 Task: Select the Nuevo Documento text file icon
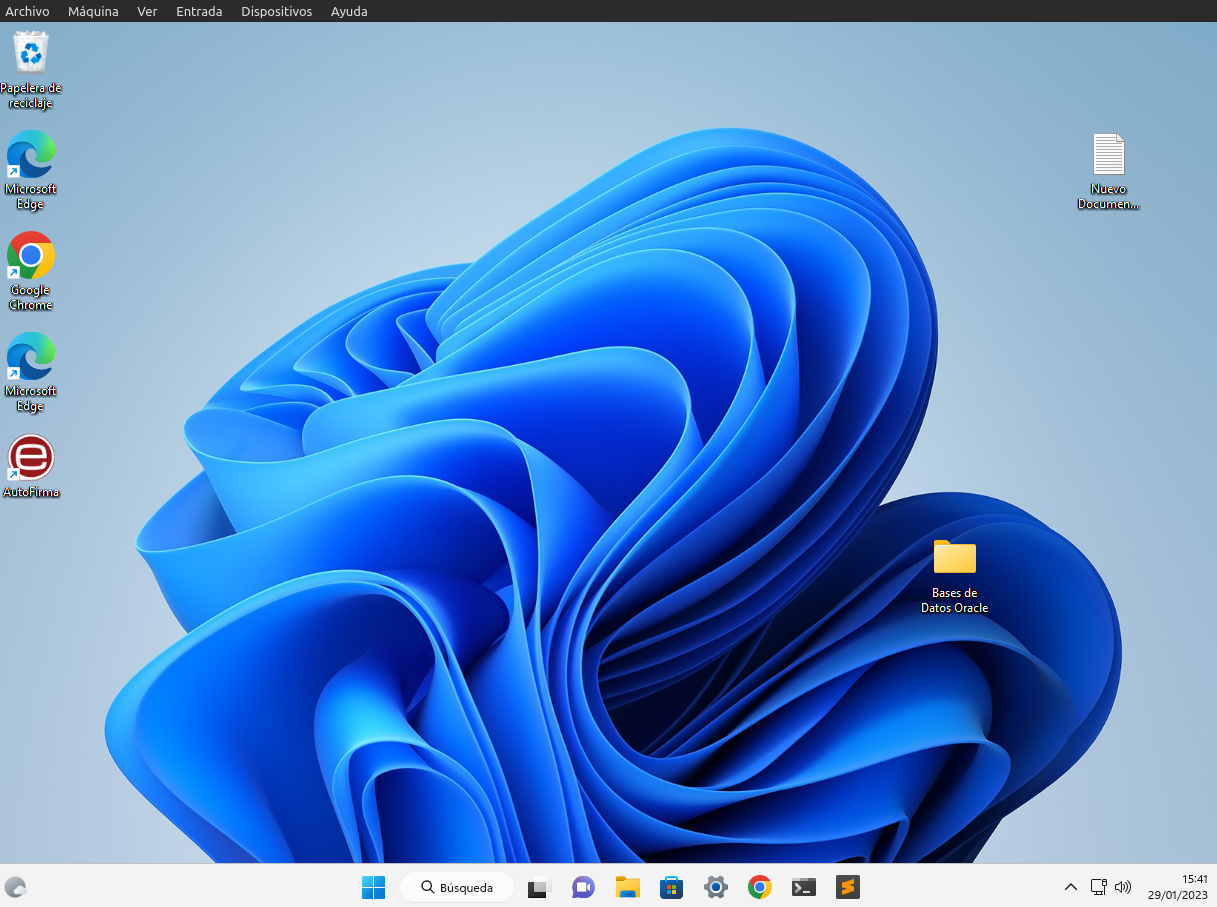pos(1108,172)
